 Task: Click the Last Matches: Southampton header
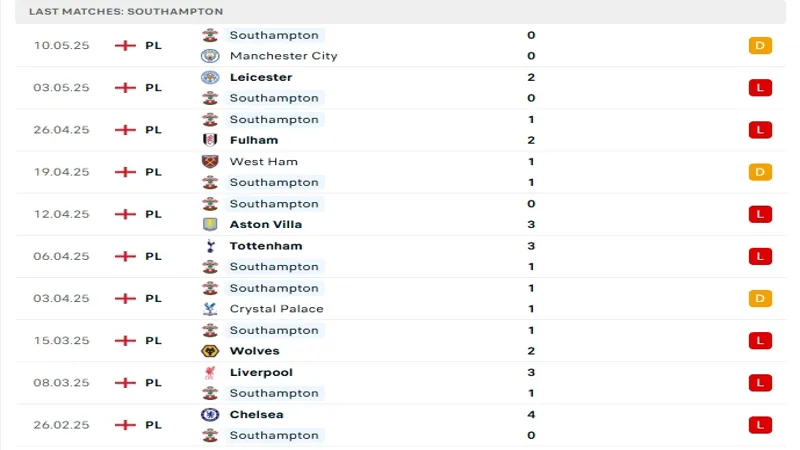(126, 11)
